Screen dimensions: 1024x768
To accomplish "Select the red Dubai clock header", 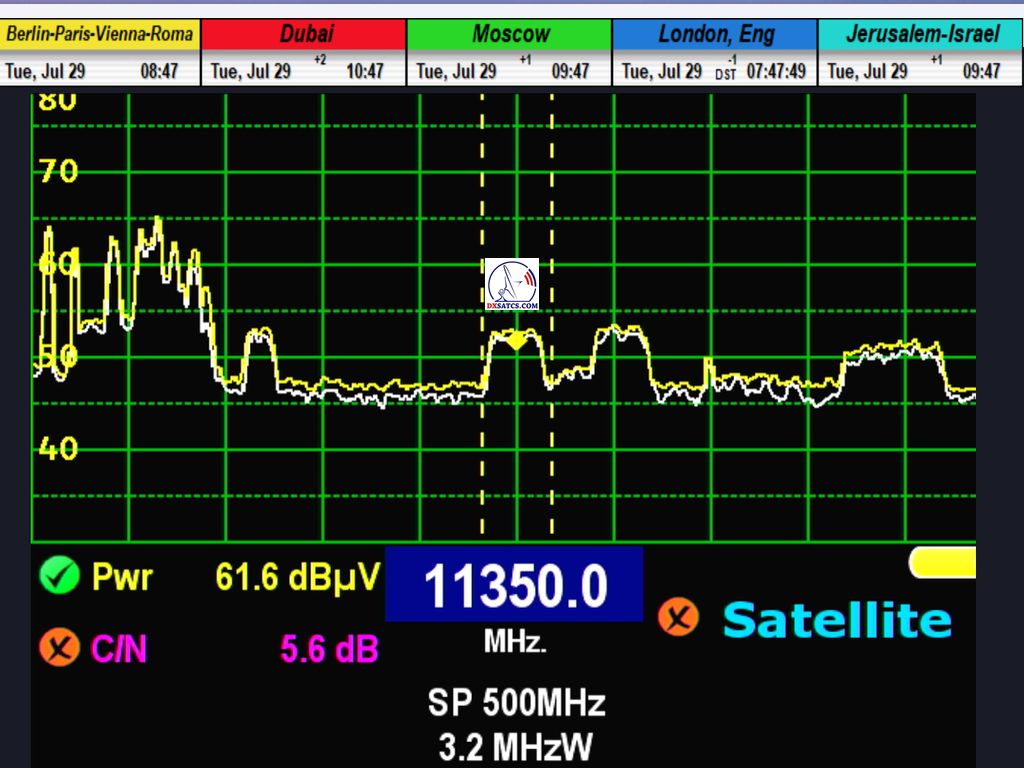I will coord(305,34).
